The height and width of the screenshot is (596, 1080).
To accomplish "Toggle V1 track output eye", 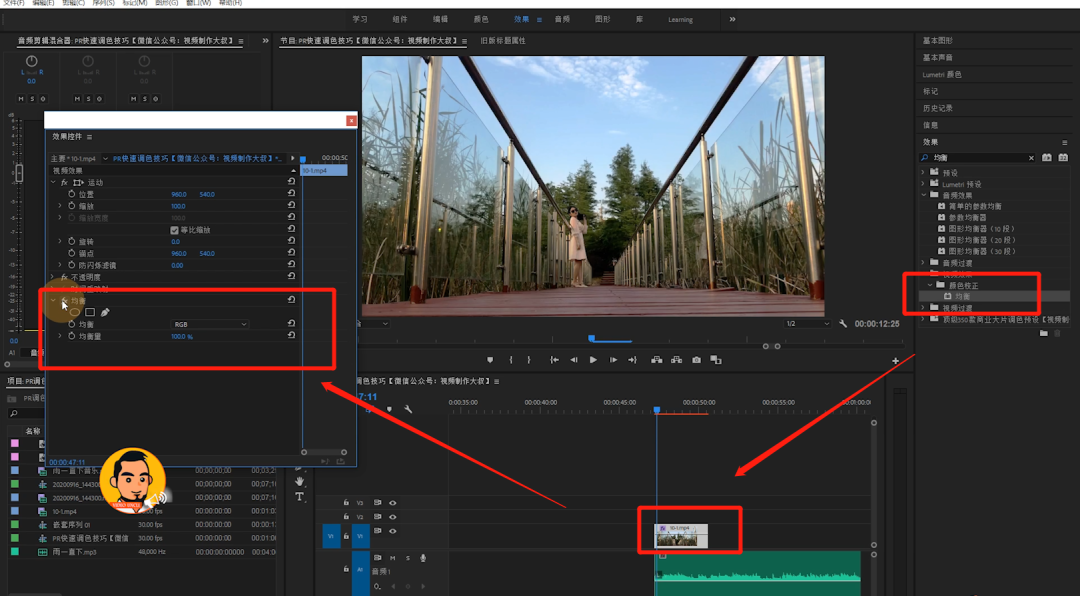I will (x=393, y=531).
